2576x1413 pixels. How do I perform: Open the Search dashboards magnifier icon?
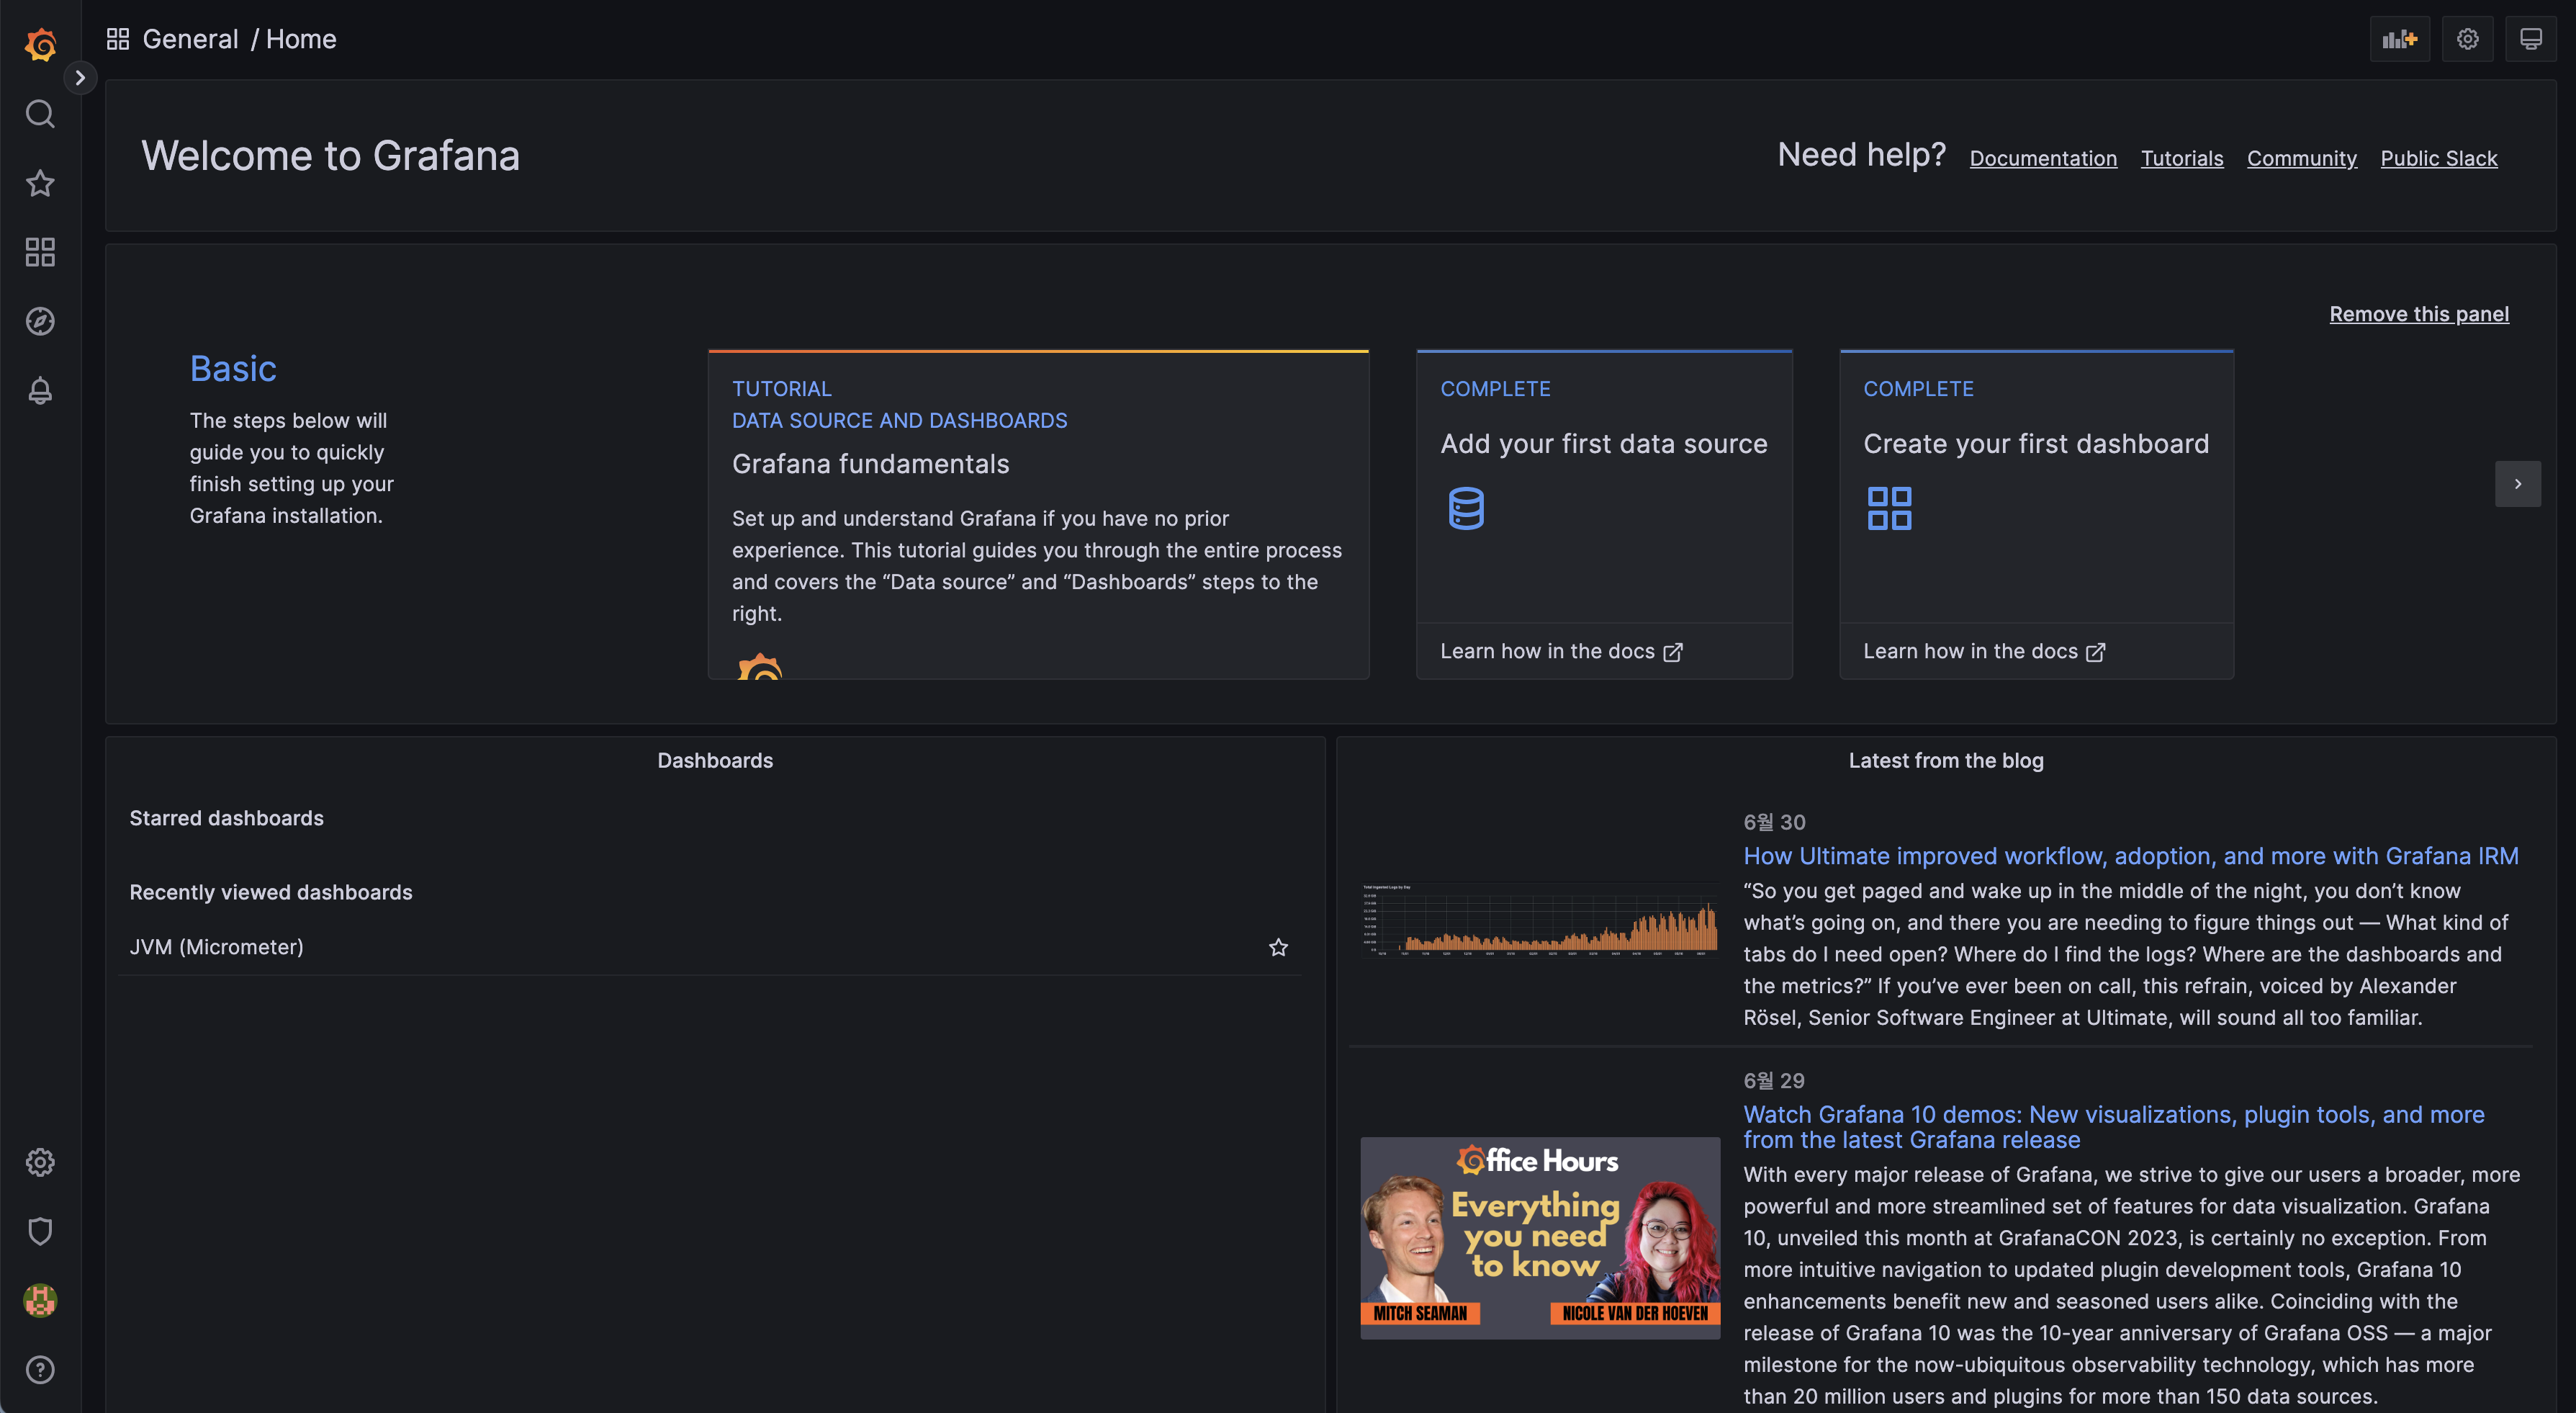[x=40, y=114]
